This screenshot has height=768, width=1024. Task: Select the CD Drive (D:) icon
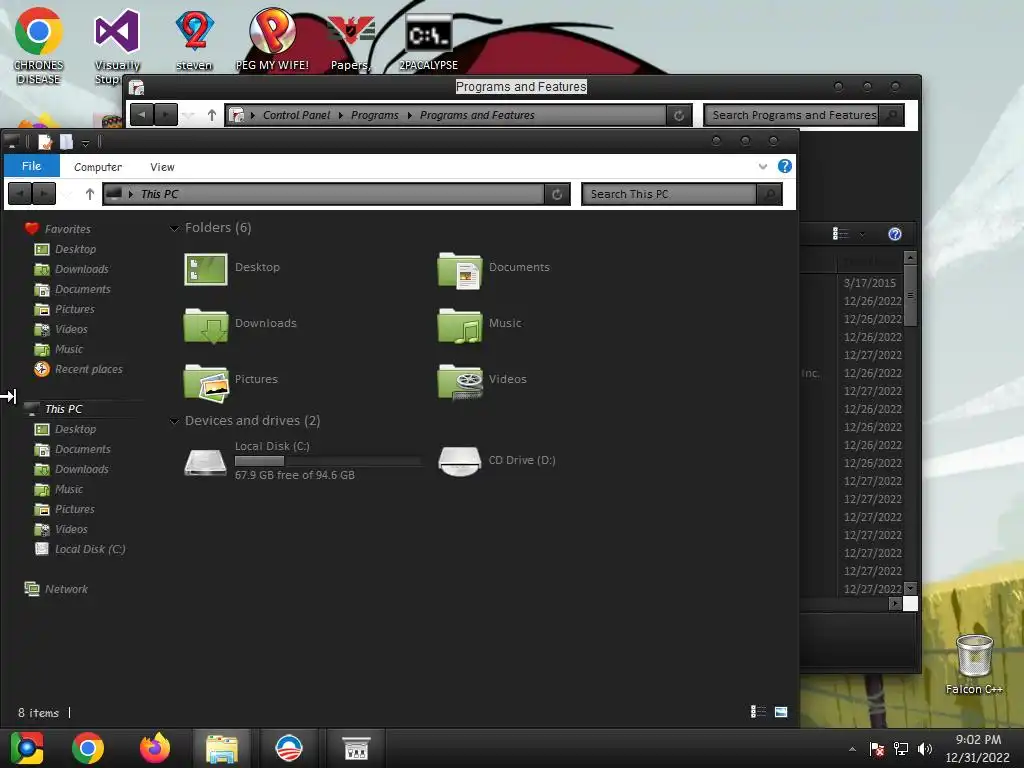460,461
